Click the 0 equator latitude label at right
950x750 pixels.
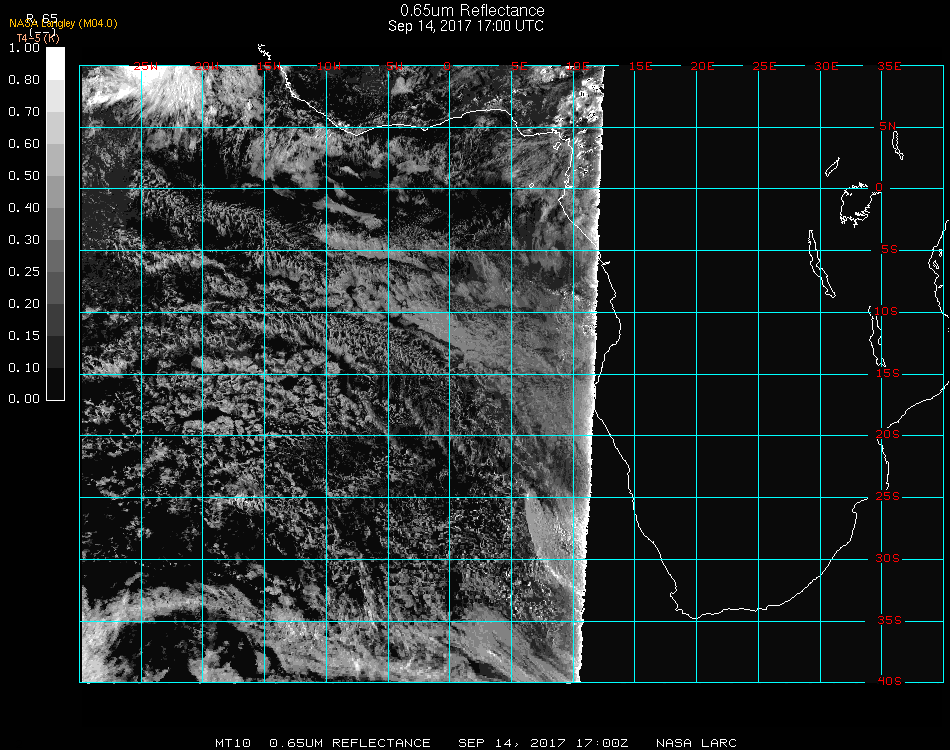879,188
